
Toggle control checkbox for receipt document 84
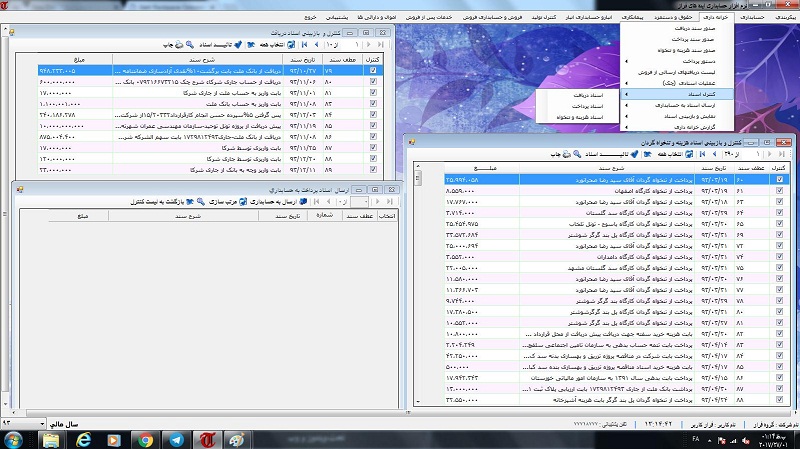coord(373,115)
